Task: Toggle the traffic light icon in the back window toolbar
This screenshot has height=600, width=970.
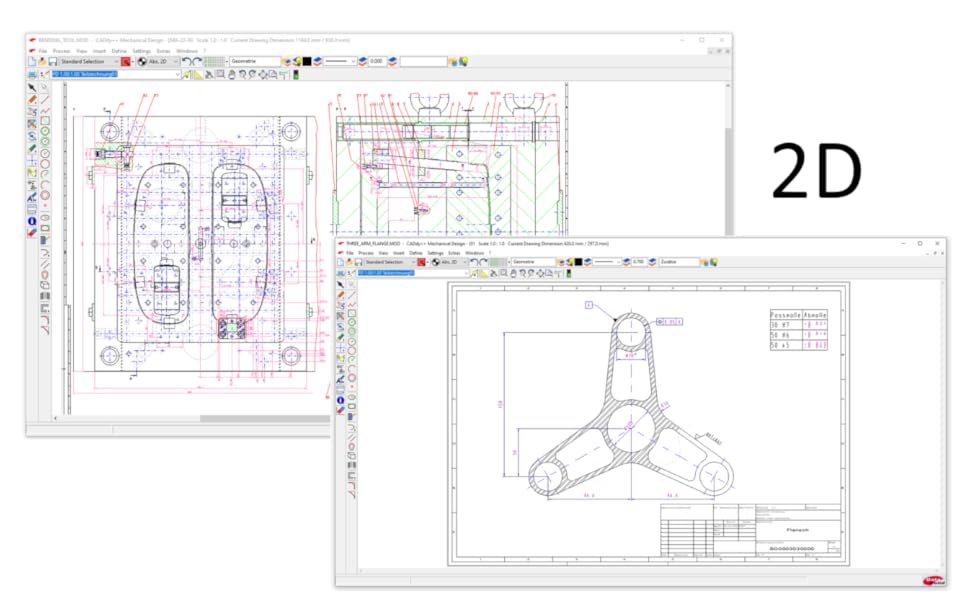Action: point(296,74)
